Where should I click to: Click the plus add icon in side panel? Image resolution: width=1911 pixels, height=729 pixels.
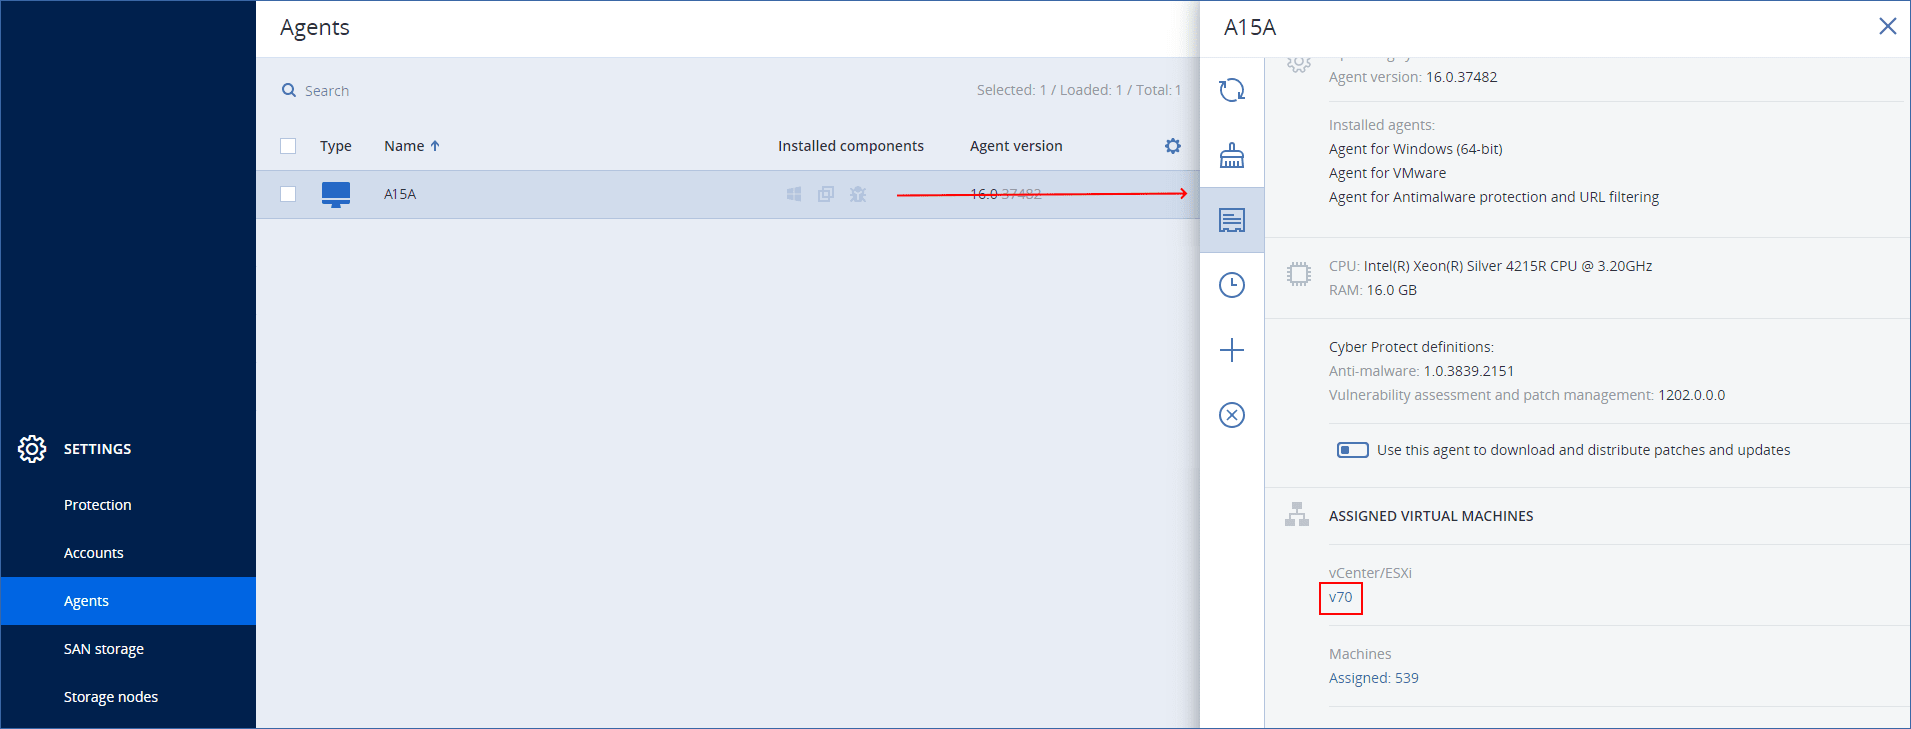[1231, 350]
